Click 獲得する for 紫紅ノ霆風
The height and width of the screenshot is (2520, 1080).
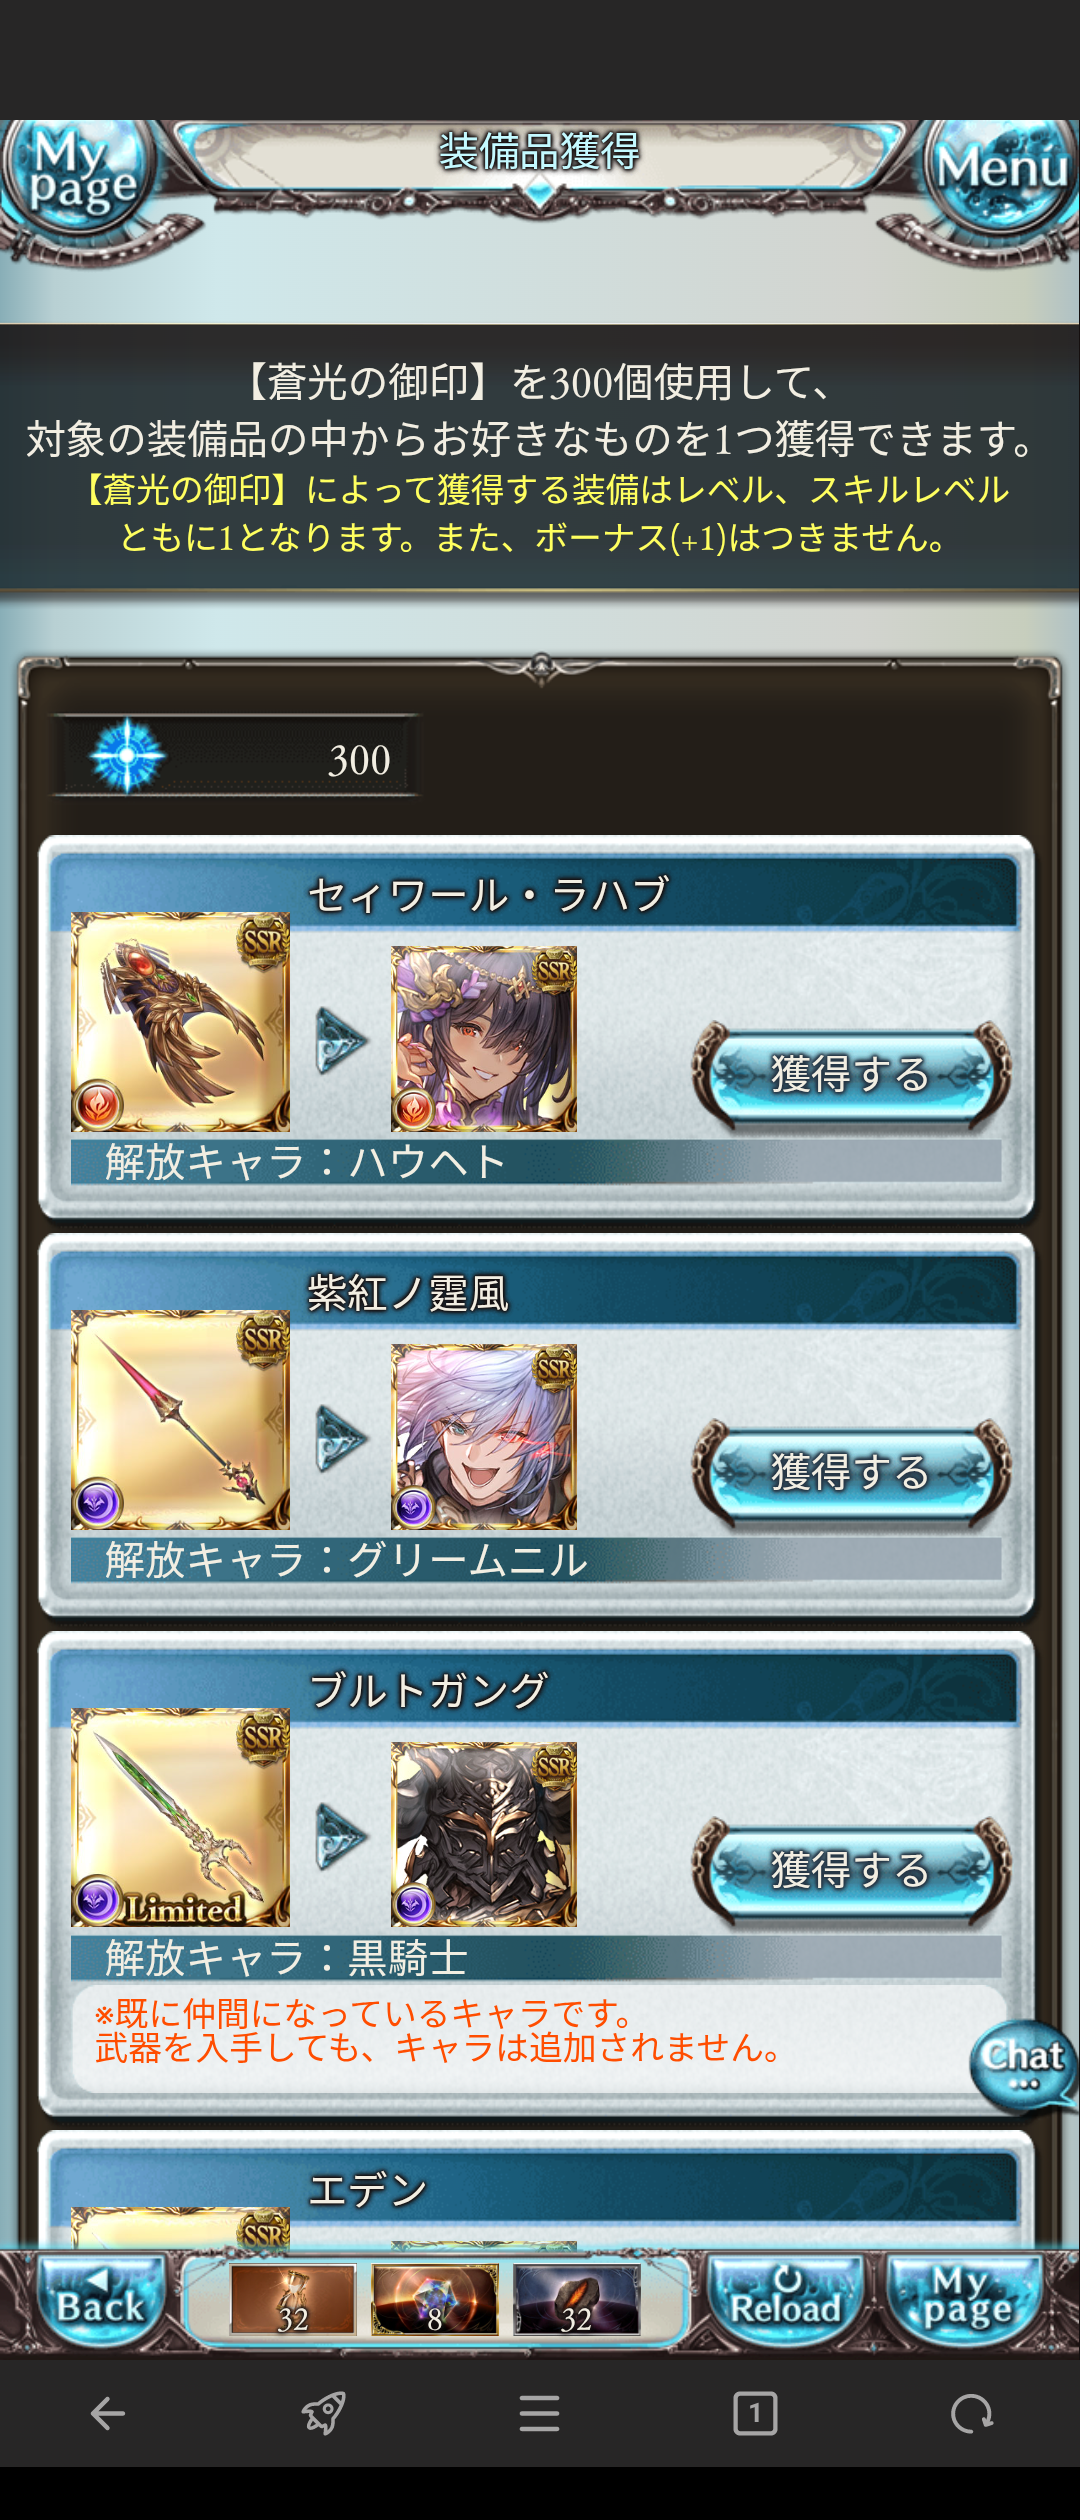[x=851, y=1472]
